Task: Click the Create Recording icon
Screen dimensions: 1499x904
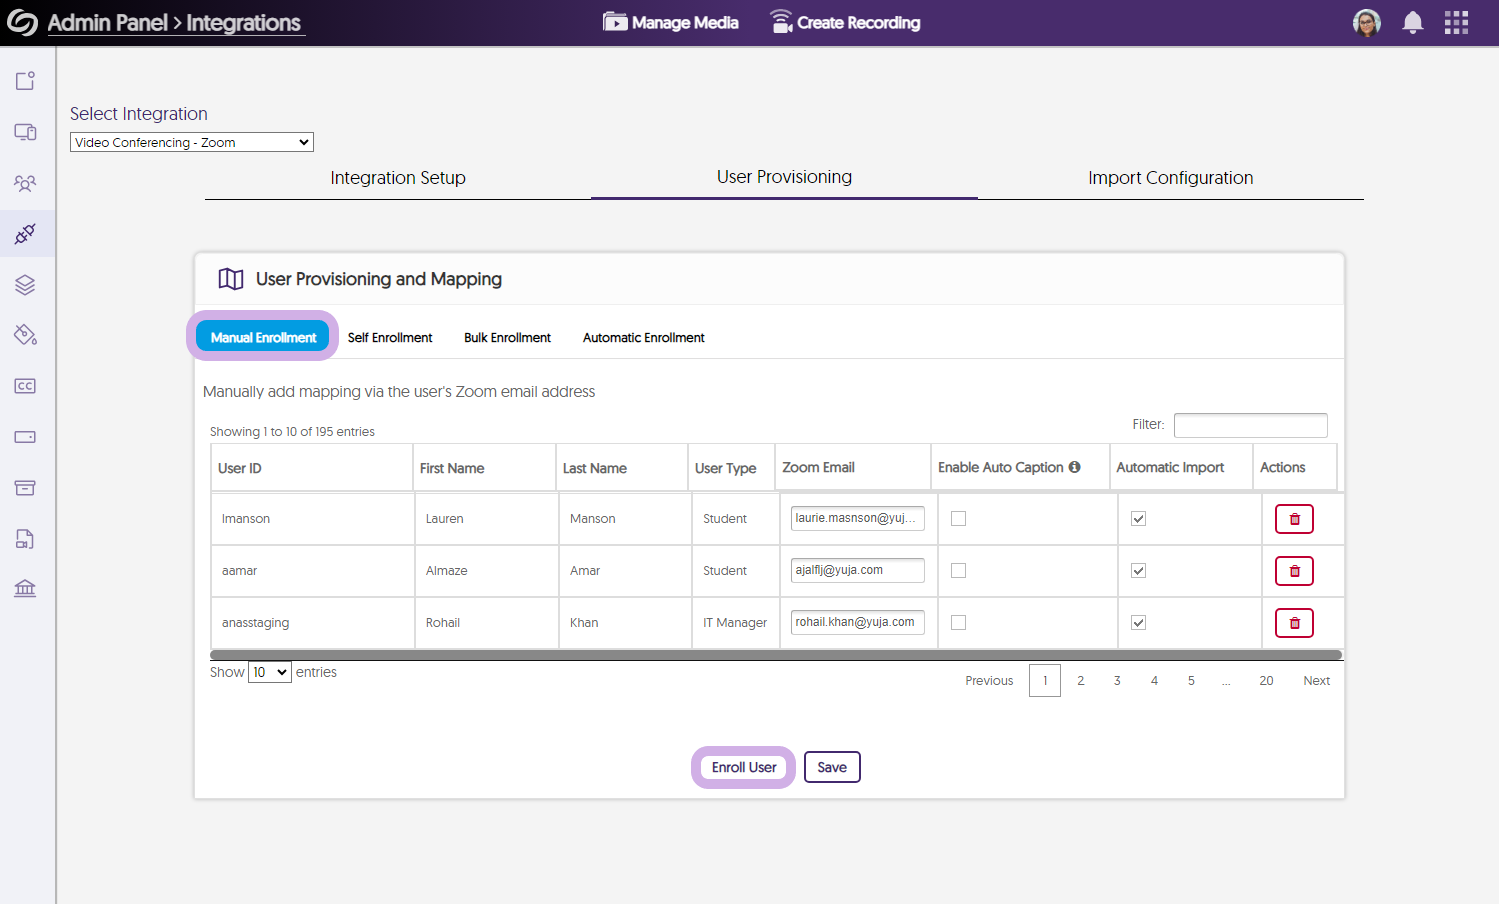Action: [781, 22]
